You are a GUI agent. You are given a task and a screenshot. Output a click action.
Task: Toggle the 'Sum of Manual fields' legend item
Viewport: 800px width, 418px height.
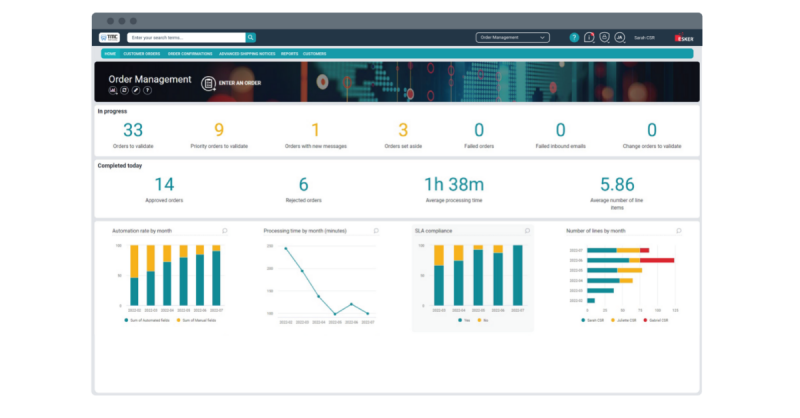[x=197, y=320]
